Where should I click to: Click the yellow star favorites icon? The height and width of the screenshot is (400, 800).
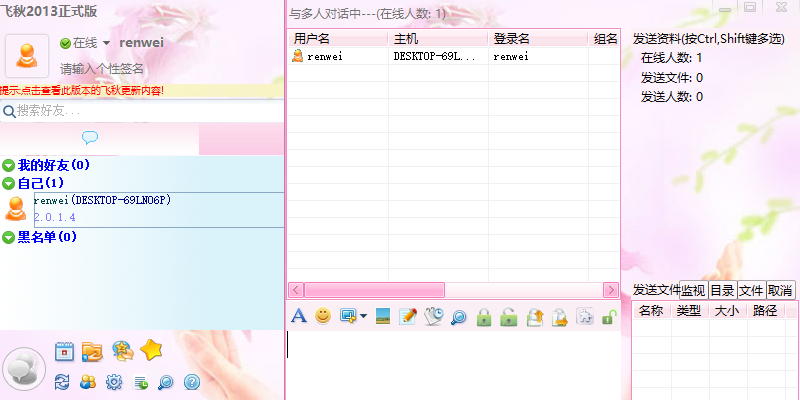pos(151,350)
